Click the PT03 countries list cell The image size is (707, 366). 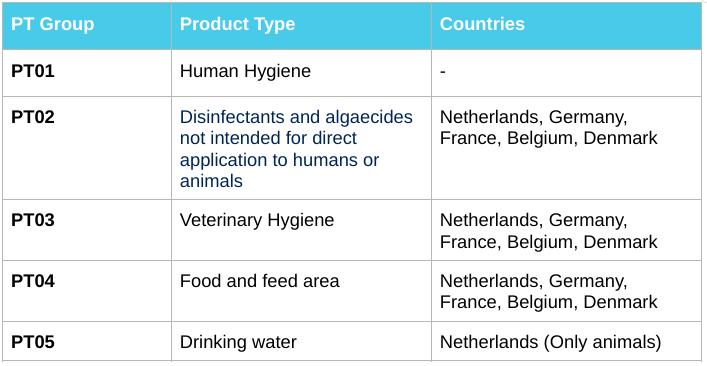pos(566,230)
